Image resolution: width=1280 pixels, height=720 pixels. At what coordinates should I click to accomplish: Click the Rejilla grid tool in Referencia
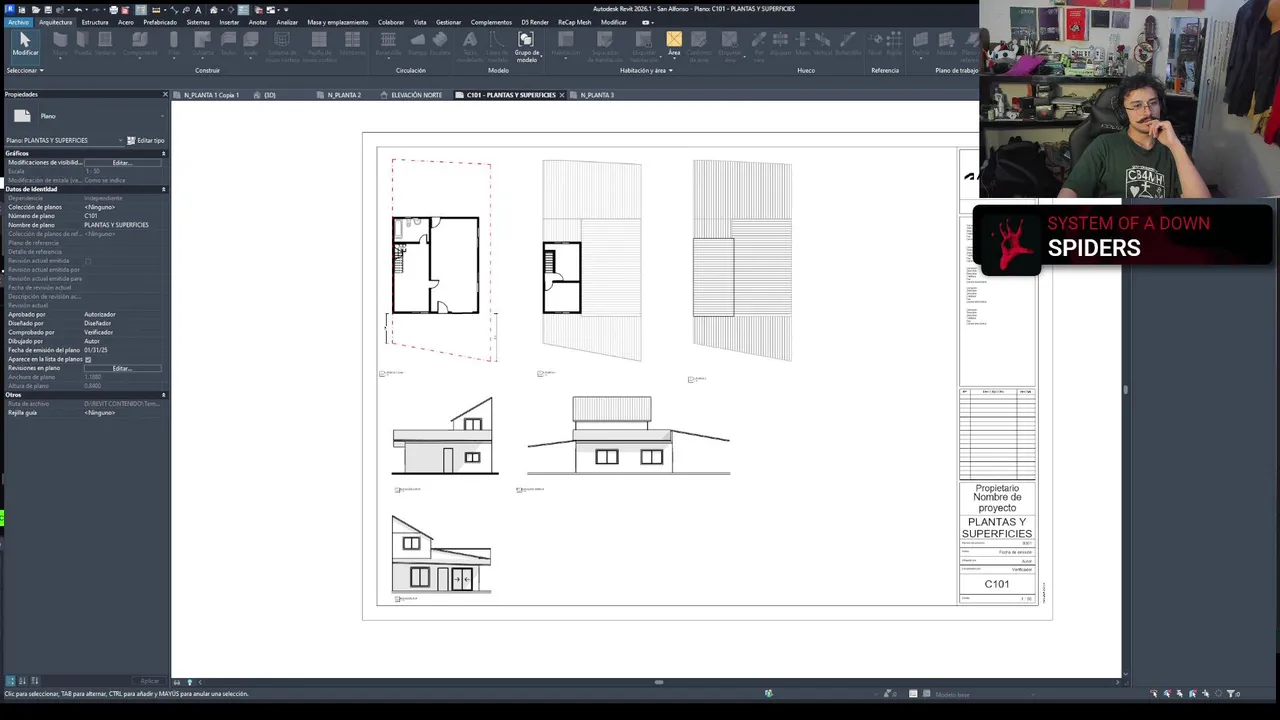tap(894, 44)
